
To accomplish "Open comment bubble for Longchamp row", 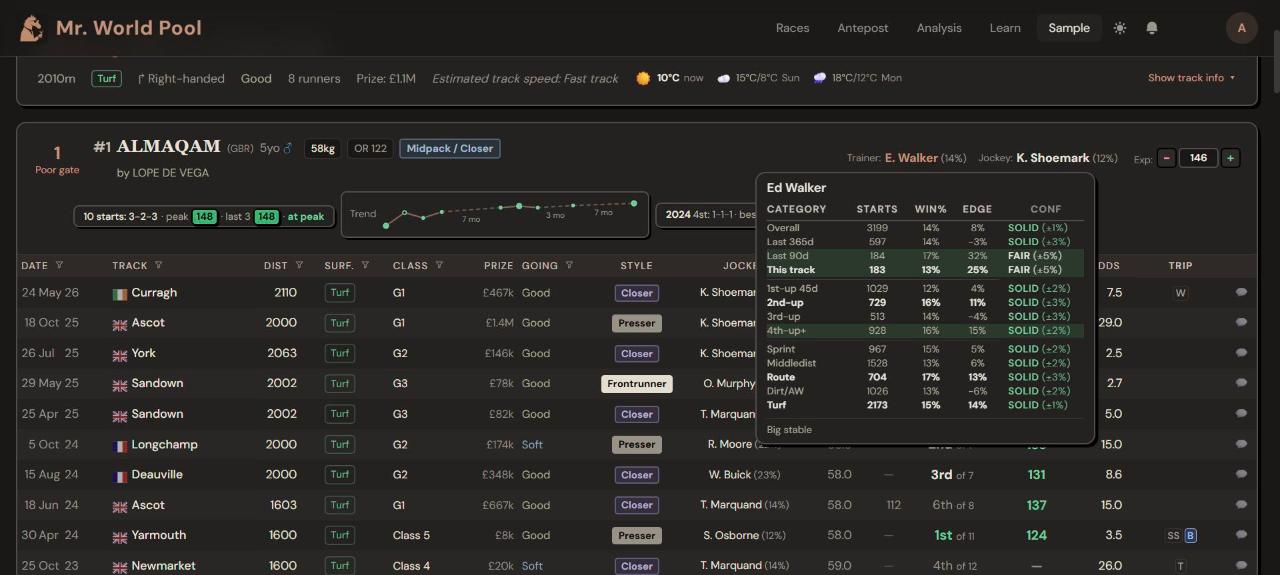I will pyautogui.click(x=1241, y=444).
